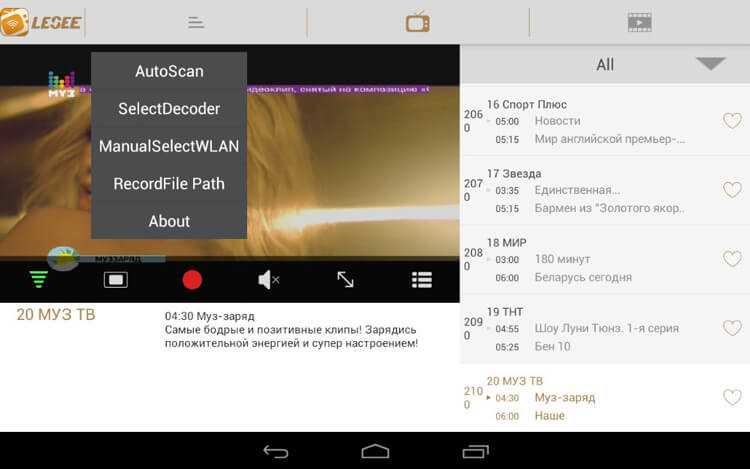The height and width of the screenshot is (469, 750).
Task: Expand video to fullscreen
Action: coord(345,280)
